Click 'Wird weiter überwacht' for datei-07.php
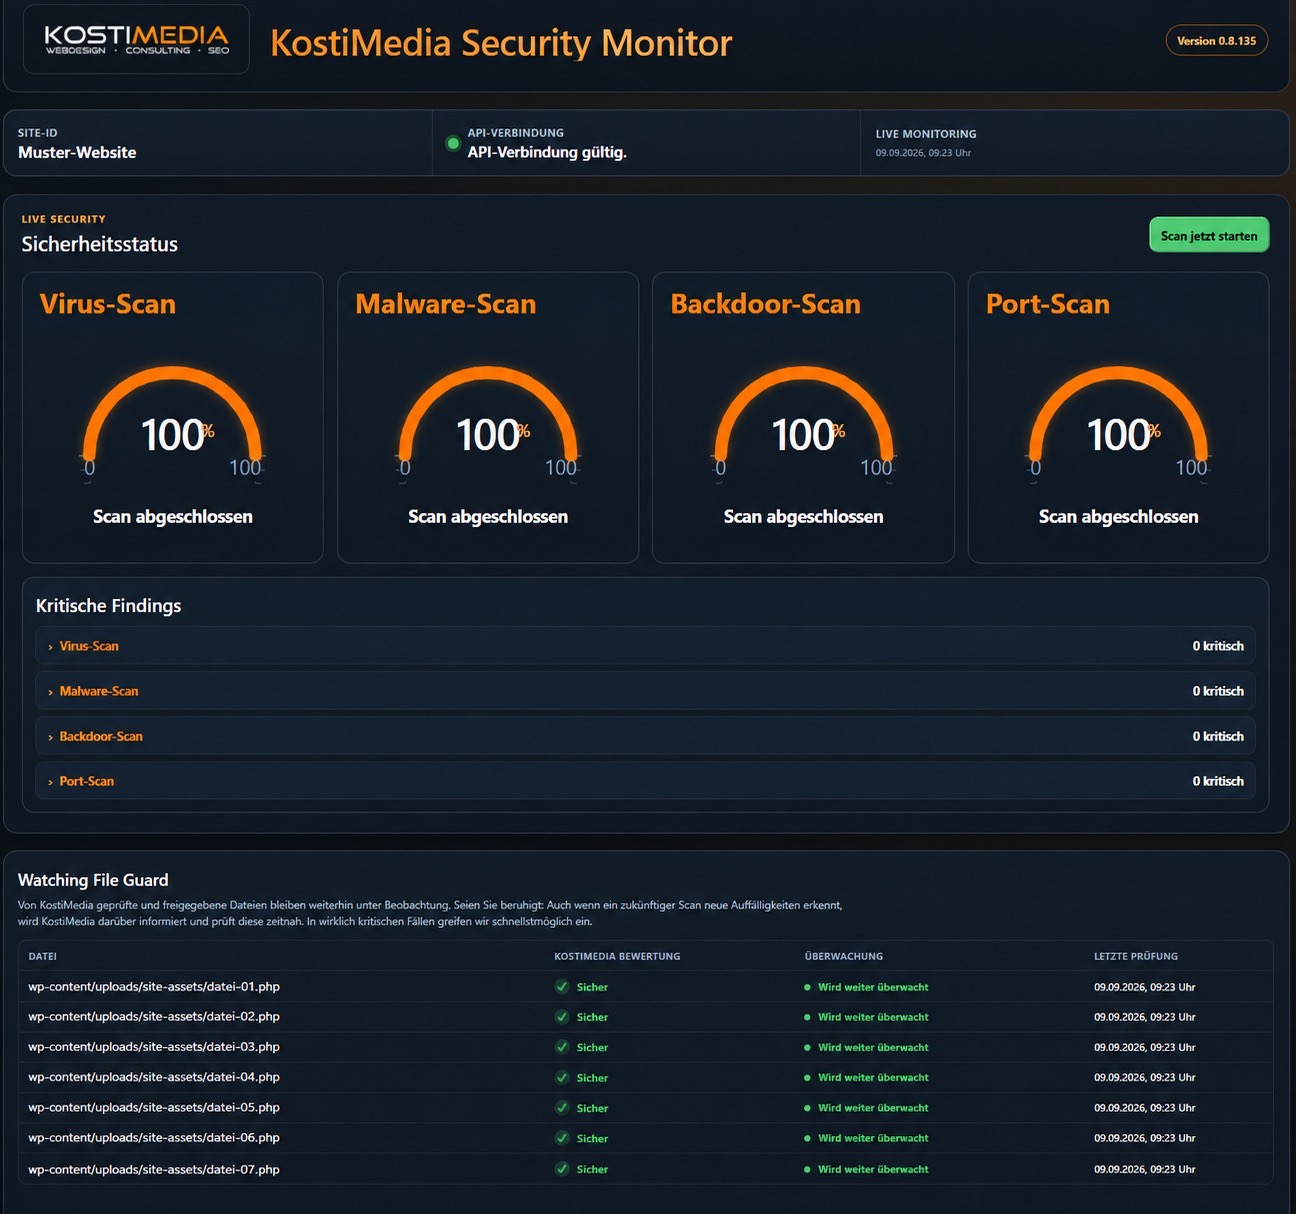Screen dimensions: 1296x1214 tap(873, 1169)
